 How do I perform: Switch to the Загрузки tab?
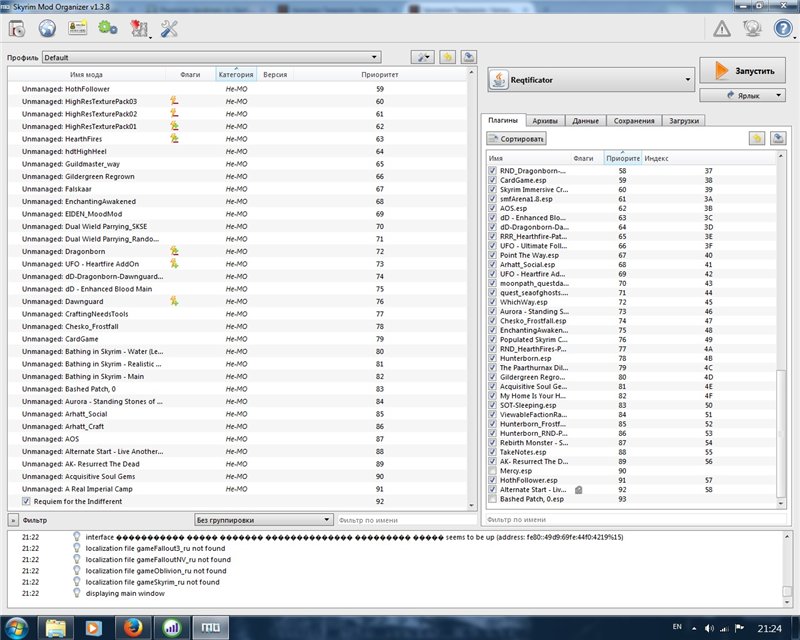click(x=684, y=121)
